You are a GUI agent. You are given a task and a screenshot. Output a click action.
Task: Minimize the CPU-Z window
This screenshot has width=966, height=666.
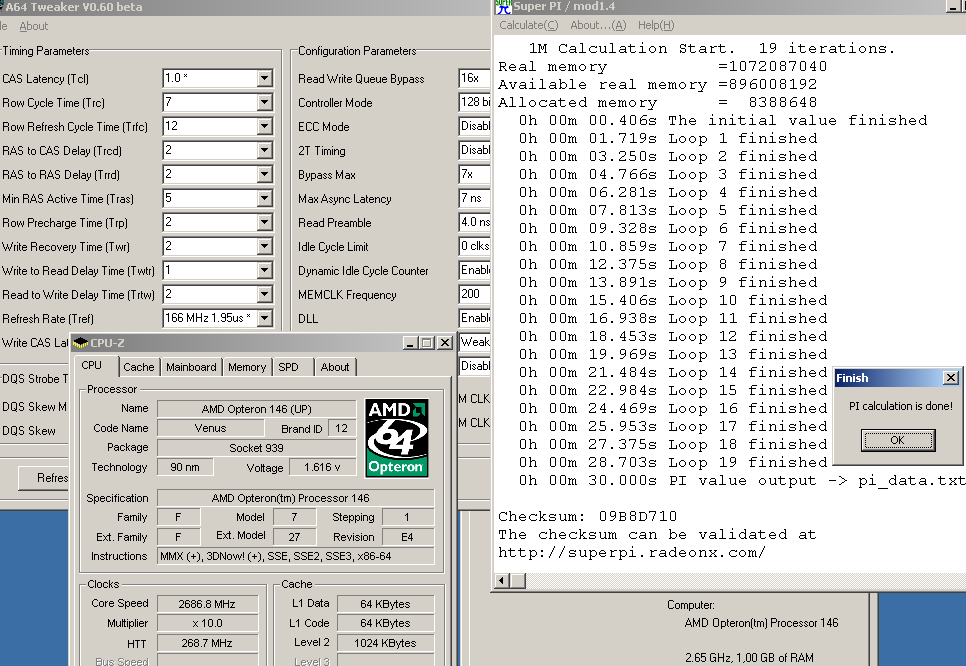pos(410,343)
